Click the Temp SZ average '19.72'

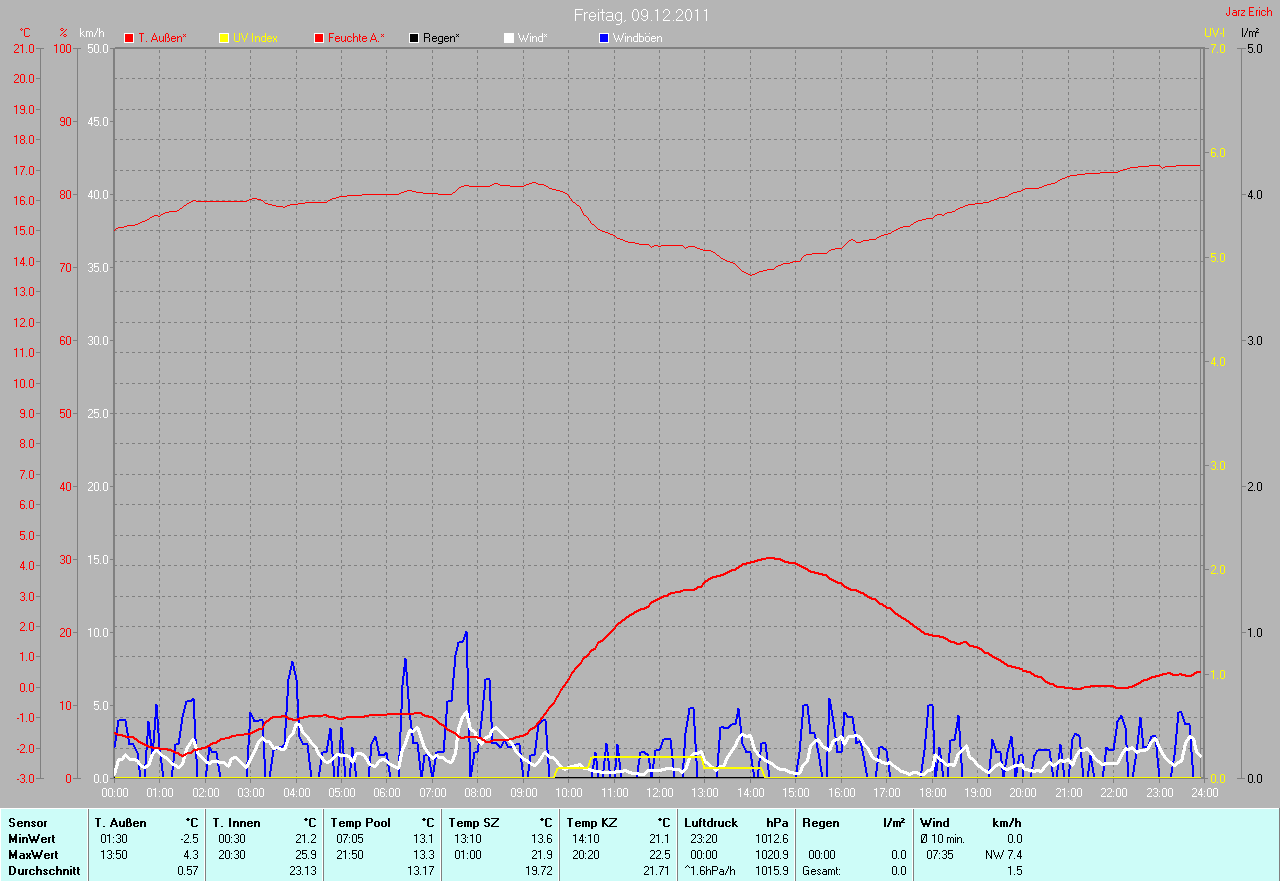pyautogui.click(x=538, y=871)
